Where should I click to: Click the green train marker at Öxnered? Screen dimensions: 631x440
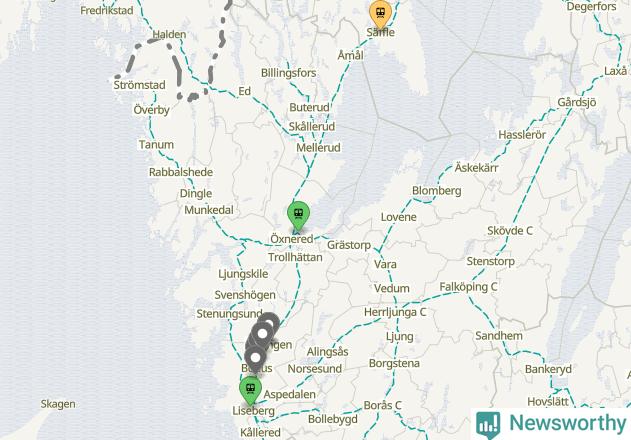(298, 214)
